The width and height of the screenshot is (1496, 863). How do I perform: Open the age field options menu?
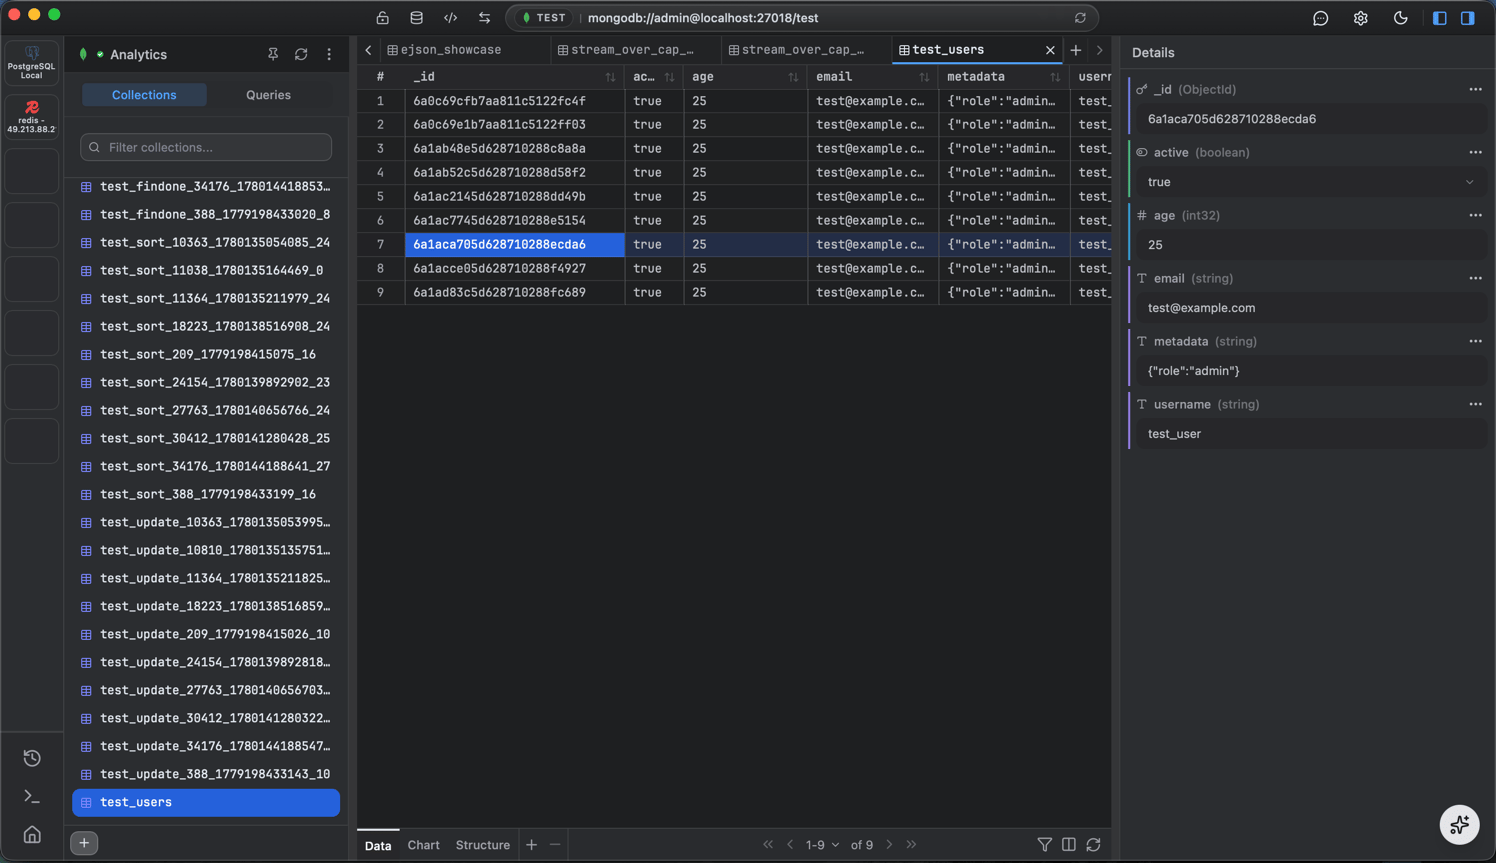(1475, 216)
